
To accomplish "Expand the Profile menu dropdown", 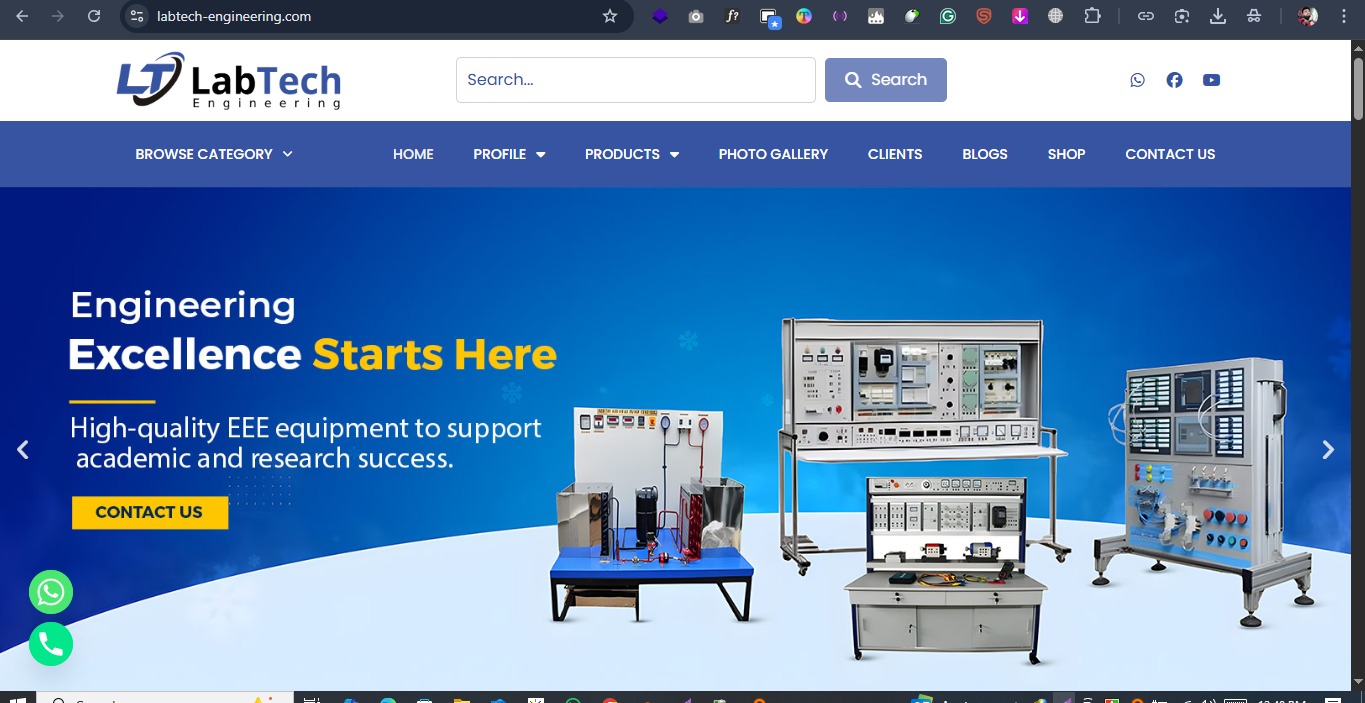I will point(509,154).
